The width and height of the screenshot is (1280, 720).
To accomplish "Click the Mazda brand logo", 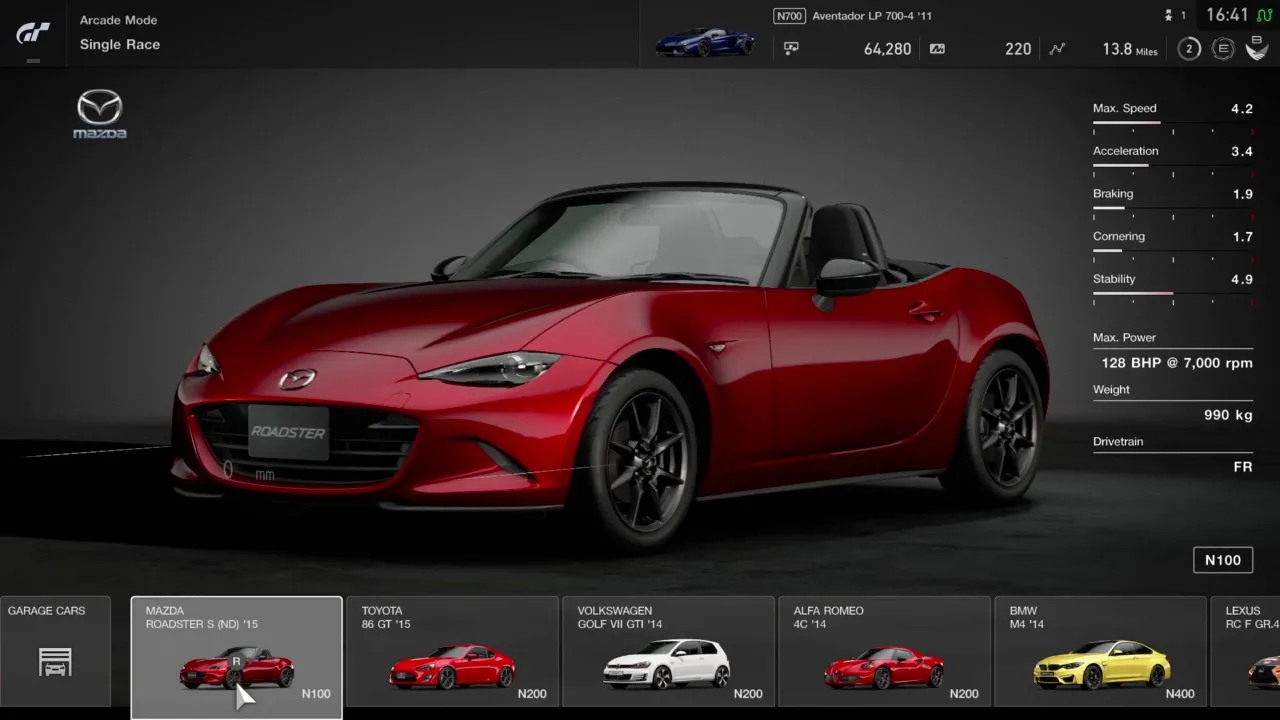I will (100, 114).
